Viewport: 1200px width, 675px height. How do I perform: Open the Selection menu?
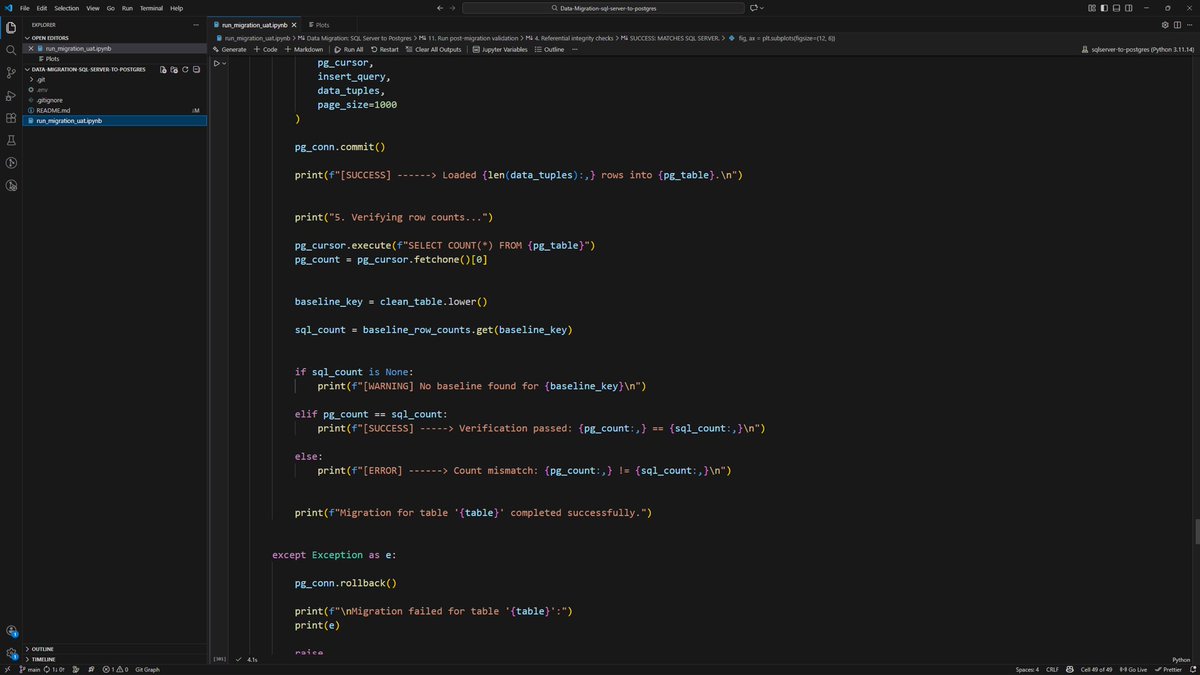coord(66,8)
